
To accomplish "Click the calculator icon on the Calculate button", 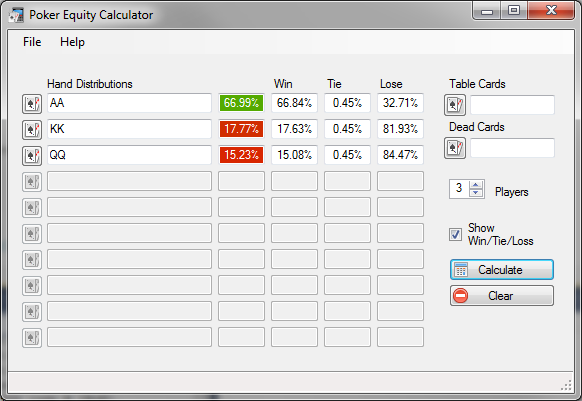I will tap(461, 270).
